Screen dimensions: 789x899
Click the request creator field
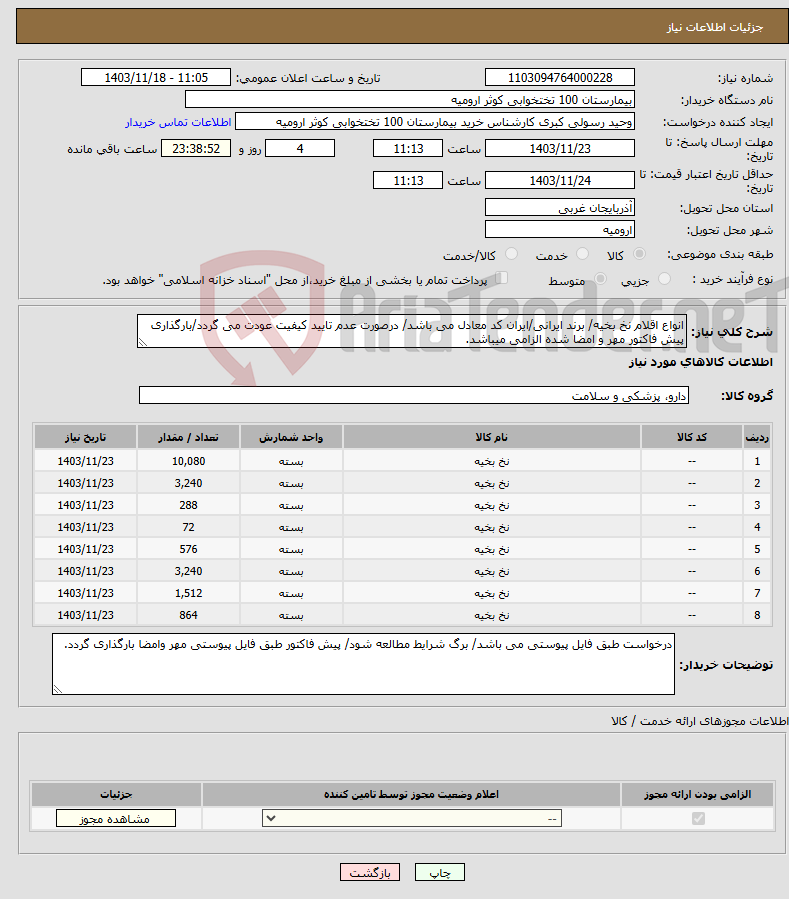(x=435, y=122)
